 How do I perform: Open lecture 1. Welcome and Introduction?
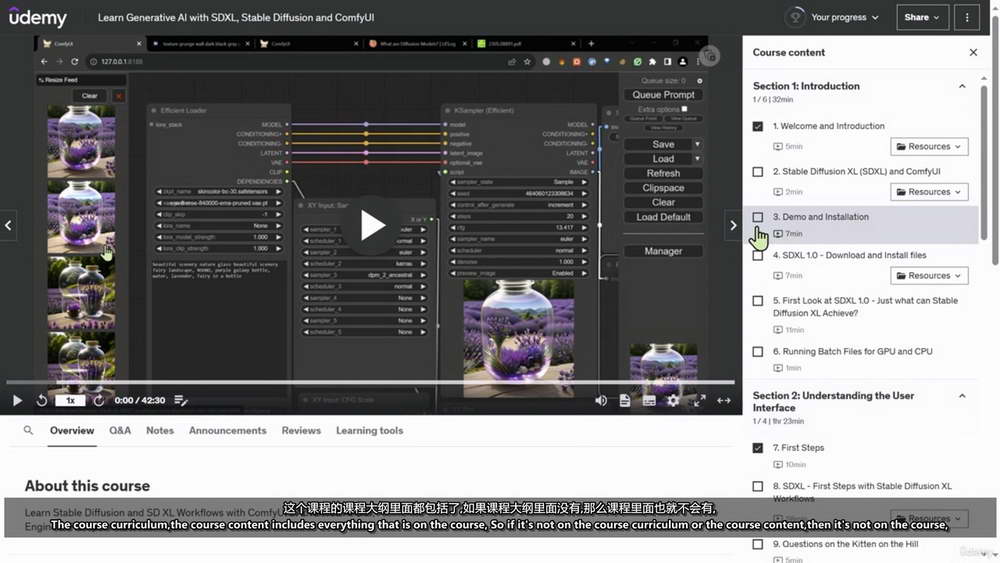point(828,126)
